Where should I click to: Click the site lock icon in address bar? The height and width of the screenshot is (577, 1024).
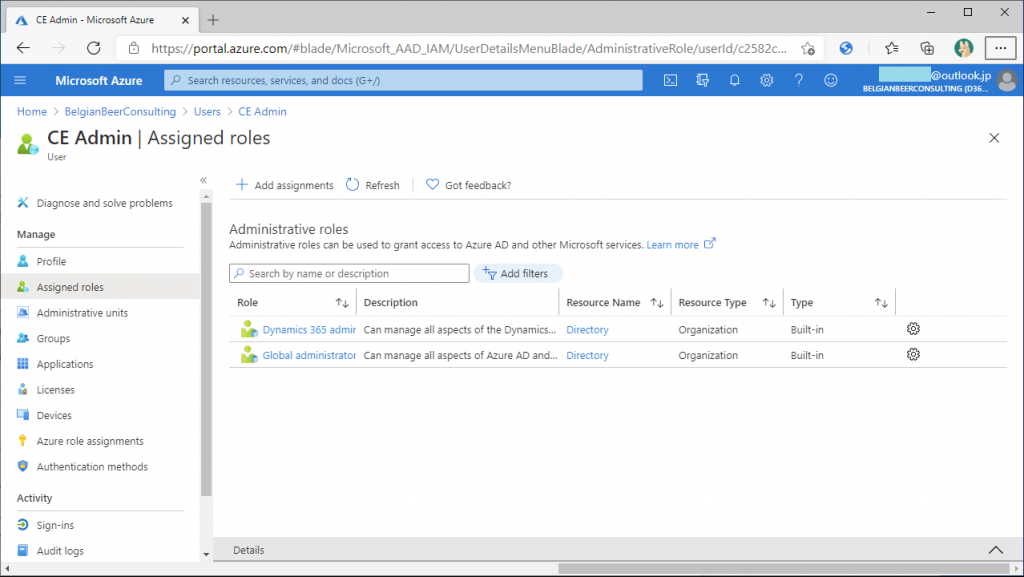click(x=134, y=48)
